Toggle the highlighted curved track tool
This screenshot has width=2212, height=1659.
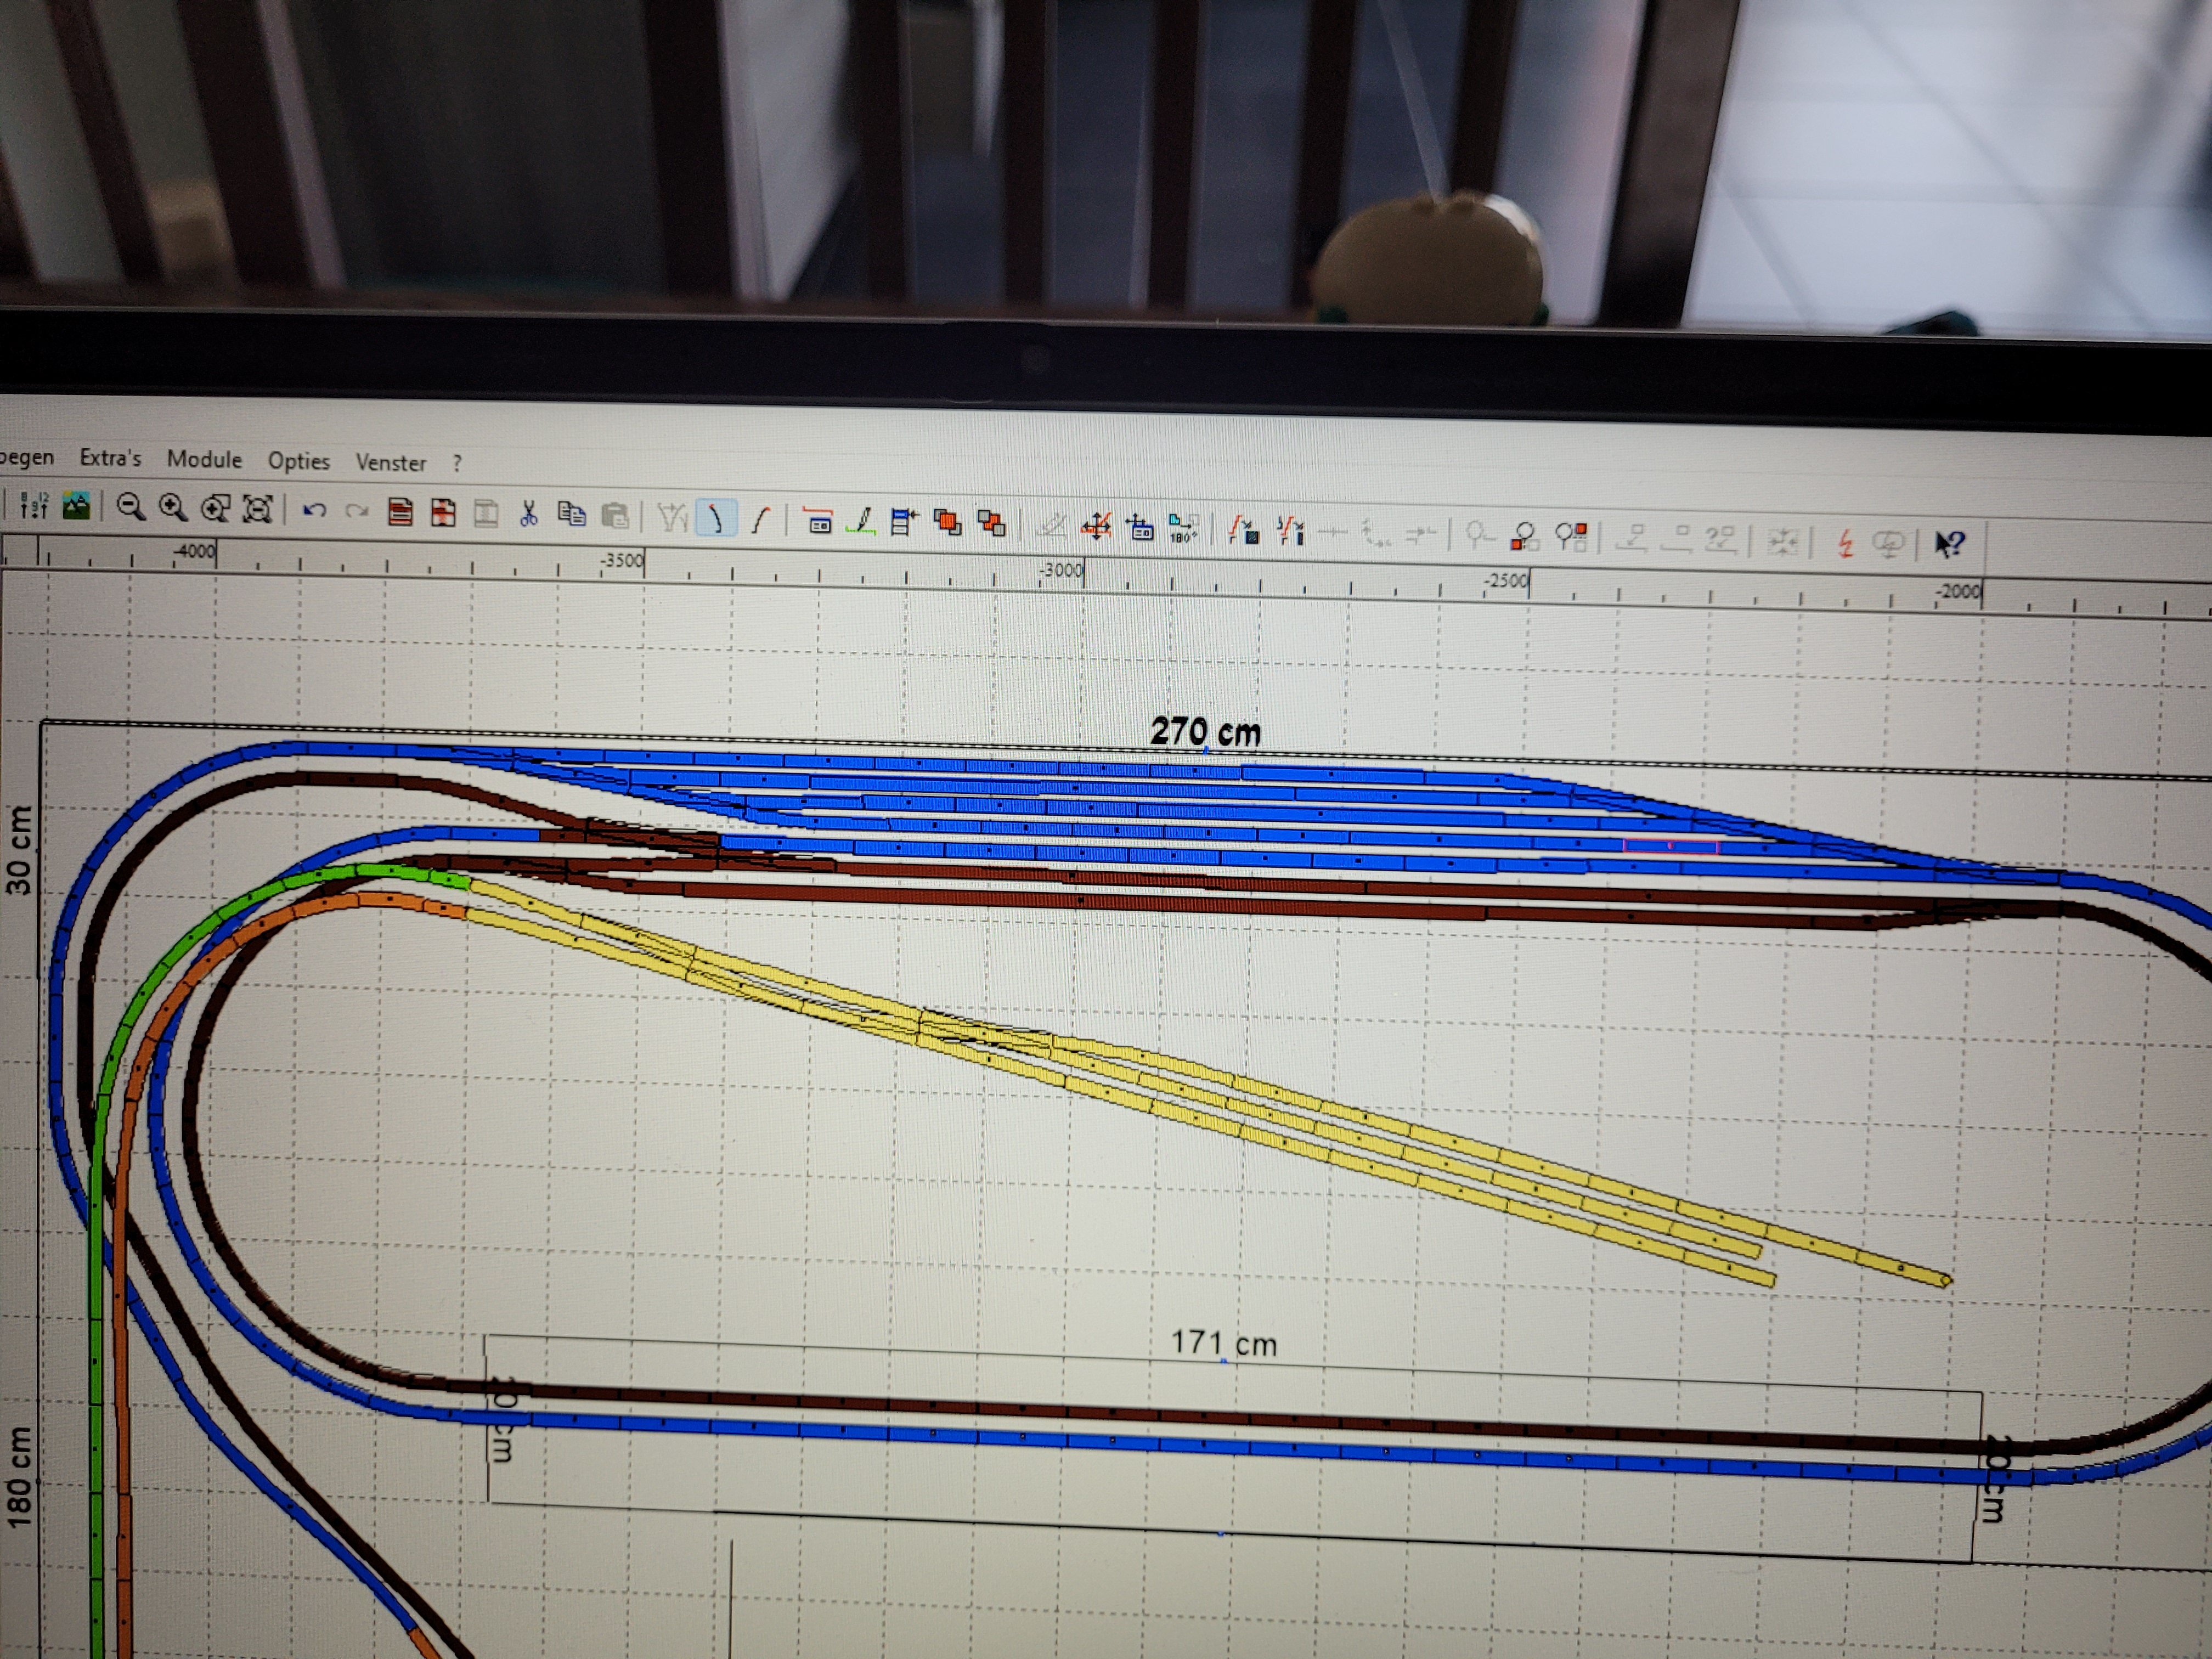point(716,518)
